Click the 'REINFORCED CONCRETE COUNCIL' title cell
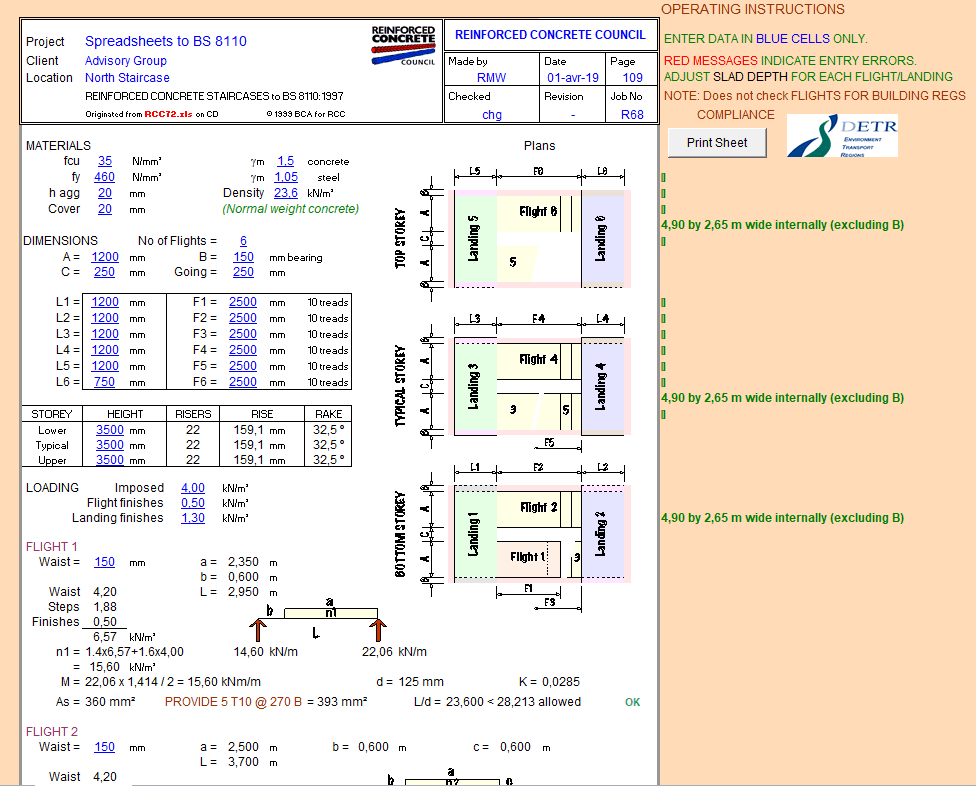The image size is (976, 786). [550, 35]
